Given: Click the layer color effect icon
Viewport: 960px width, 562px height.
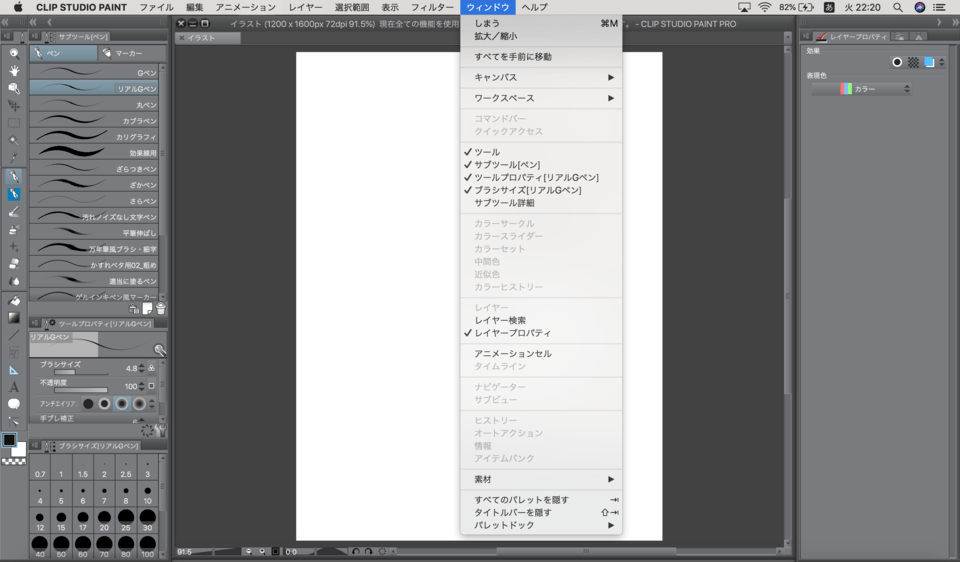Looking at the screenshot, I should coord(929,62).
